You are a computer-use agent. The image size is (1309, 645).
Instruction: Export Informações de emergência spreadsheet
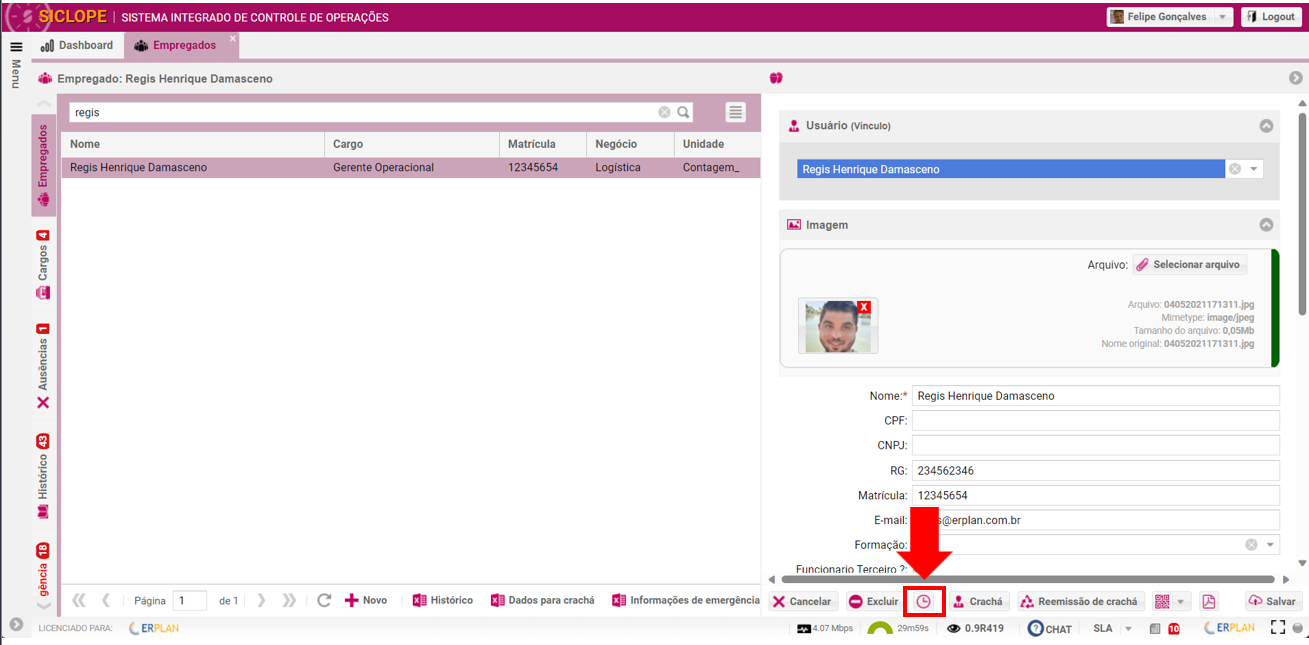click(686, 600)
